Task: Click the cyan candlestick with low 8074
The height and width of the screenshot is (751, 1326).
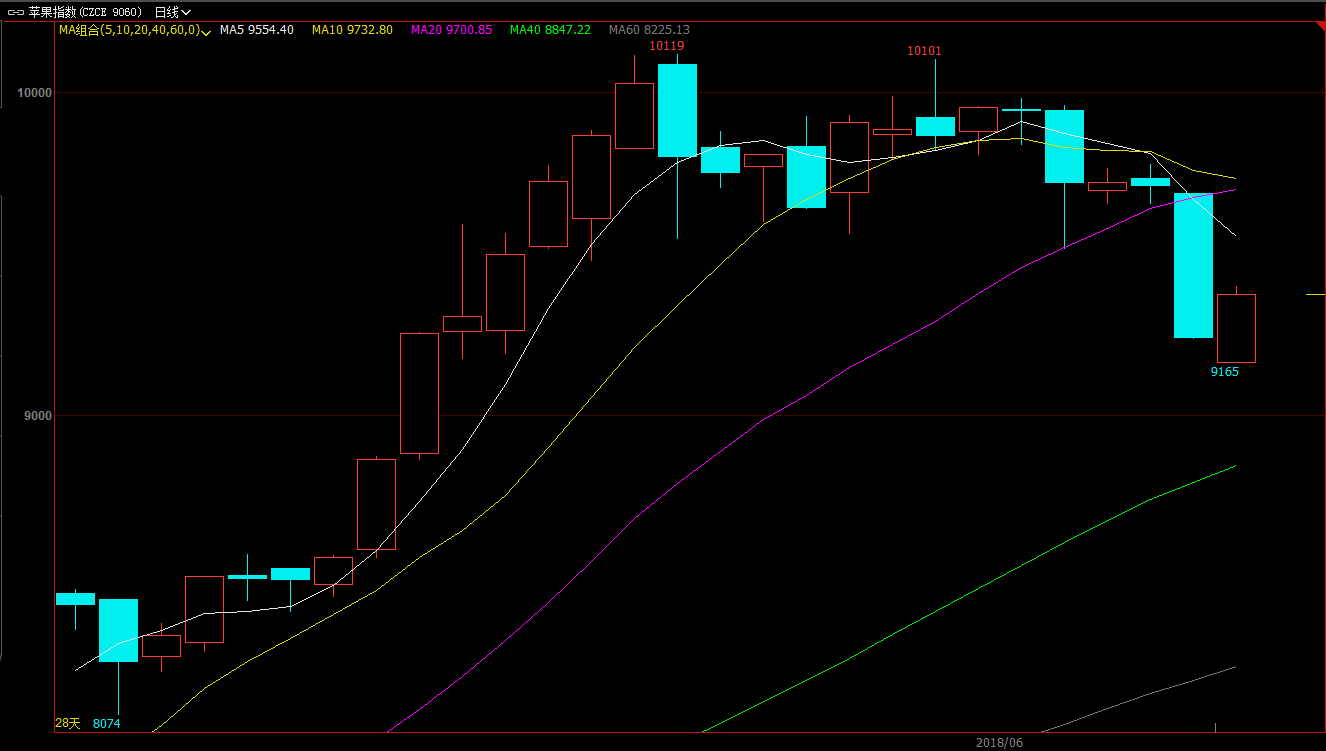Action: point(118,630)
